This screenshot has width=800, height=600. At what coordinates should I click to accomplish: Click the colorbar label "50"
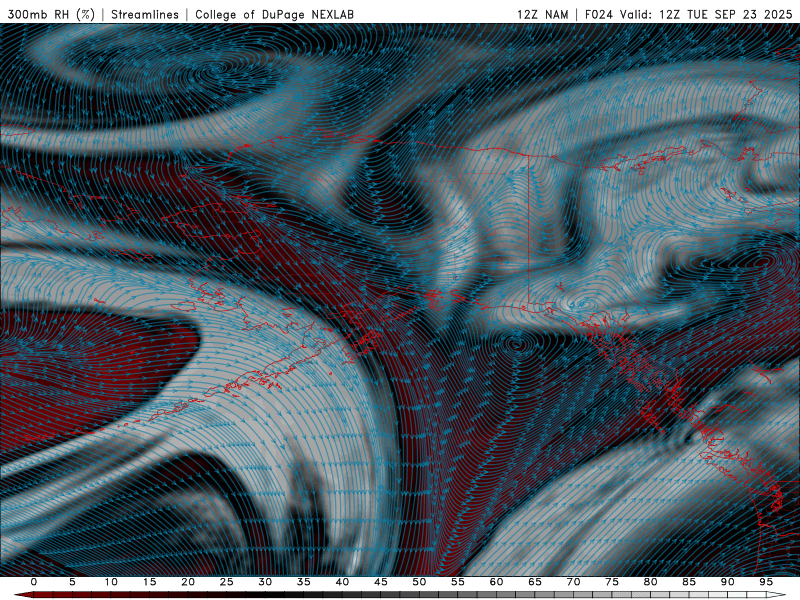(x=419, y=582)
